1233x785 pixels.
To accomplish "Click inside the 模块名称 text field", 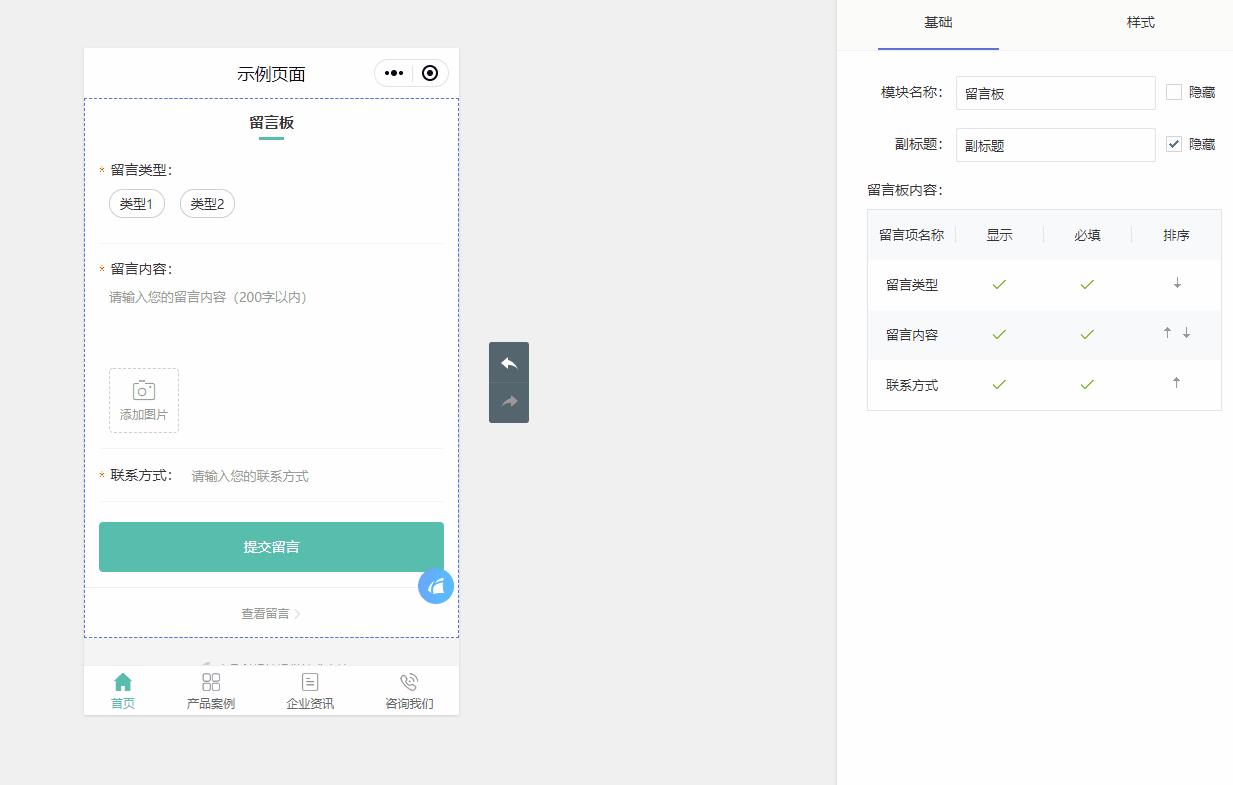I will [x=1055, y=92].
